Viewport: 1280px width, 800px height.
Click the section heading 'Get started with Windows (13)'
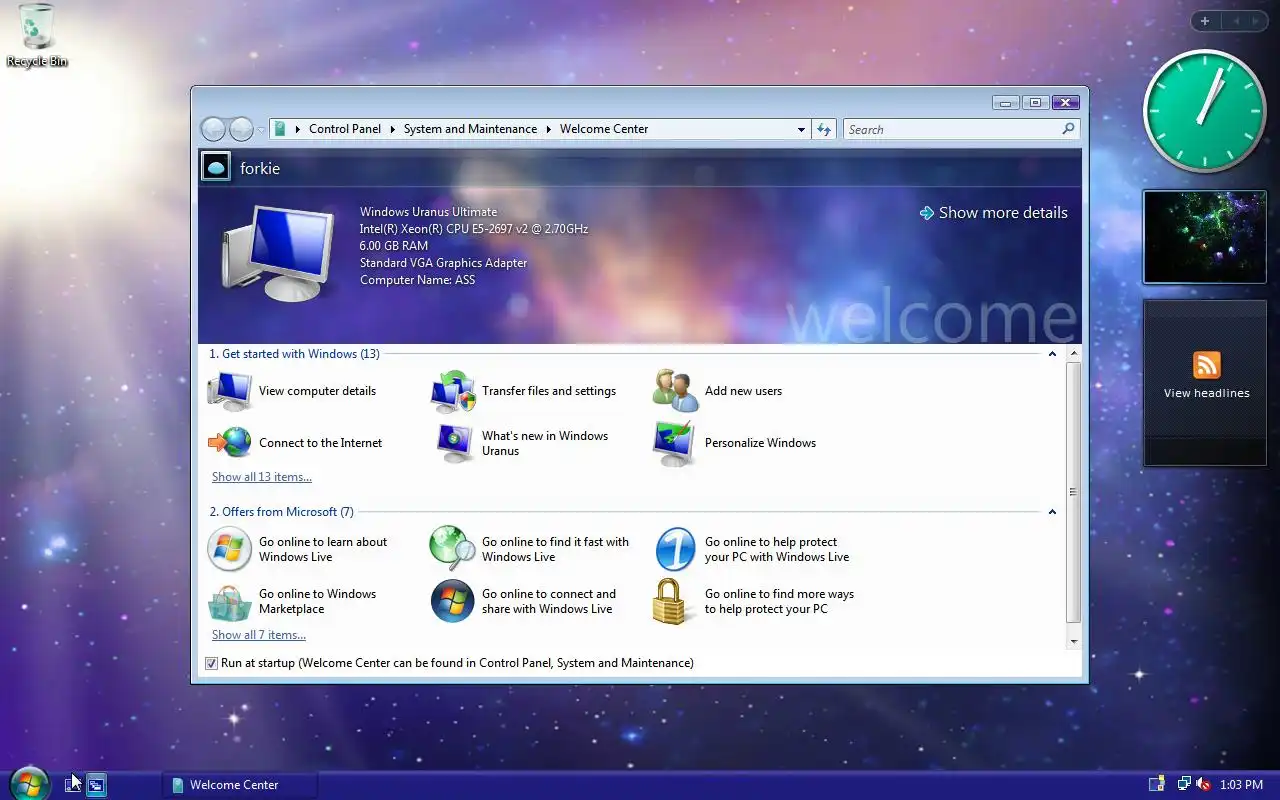(x=294, y=354)
